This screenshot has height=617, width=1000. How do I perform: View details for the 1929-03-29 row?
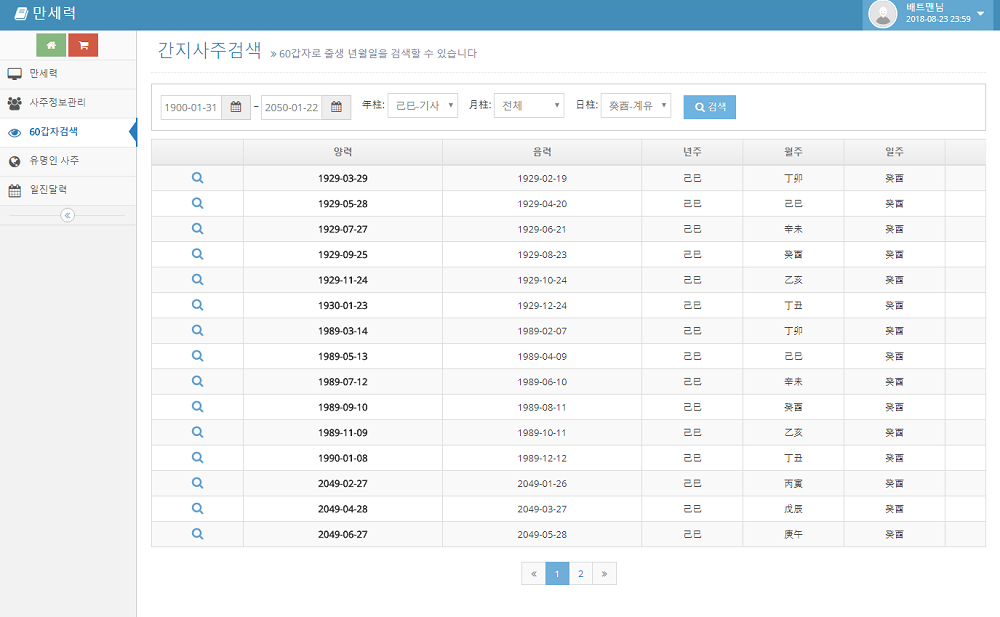[198, 178]
